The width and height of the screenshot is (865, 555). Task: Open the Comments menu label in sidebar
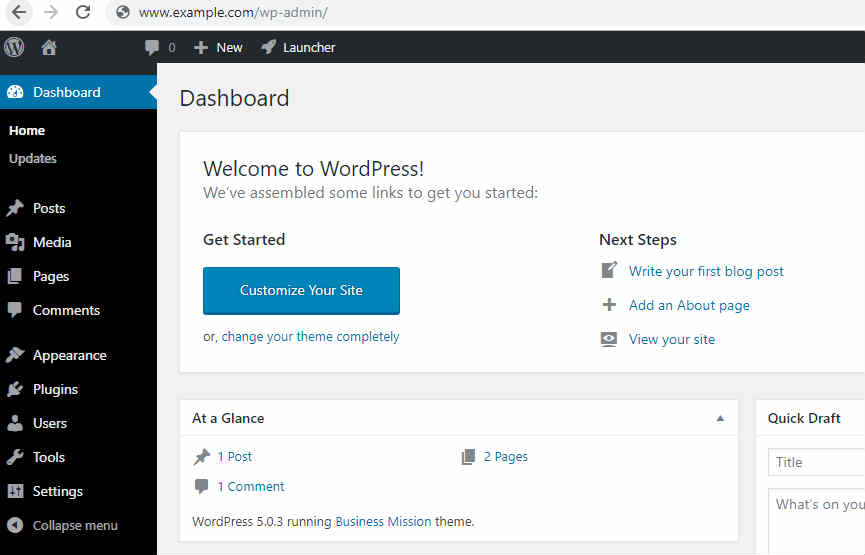pyautogui.click(x=66, y=310)
